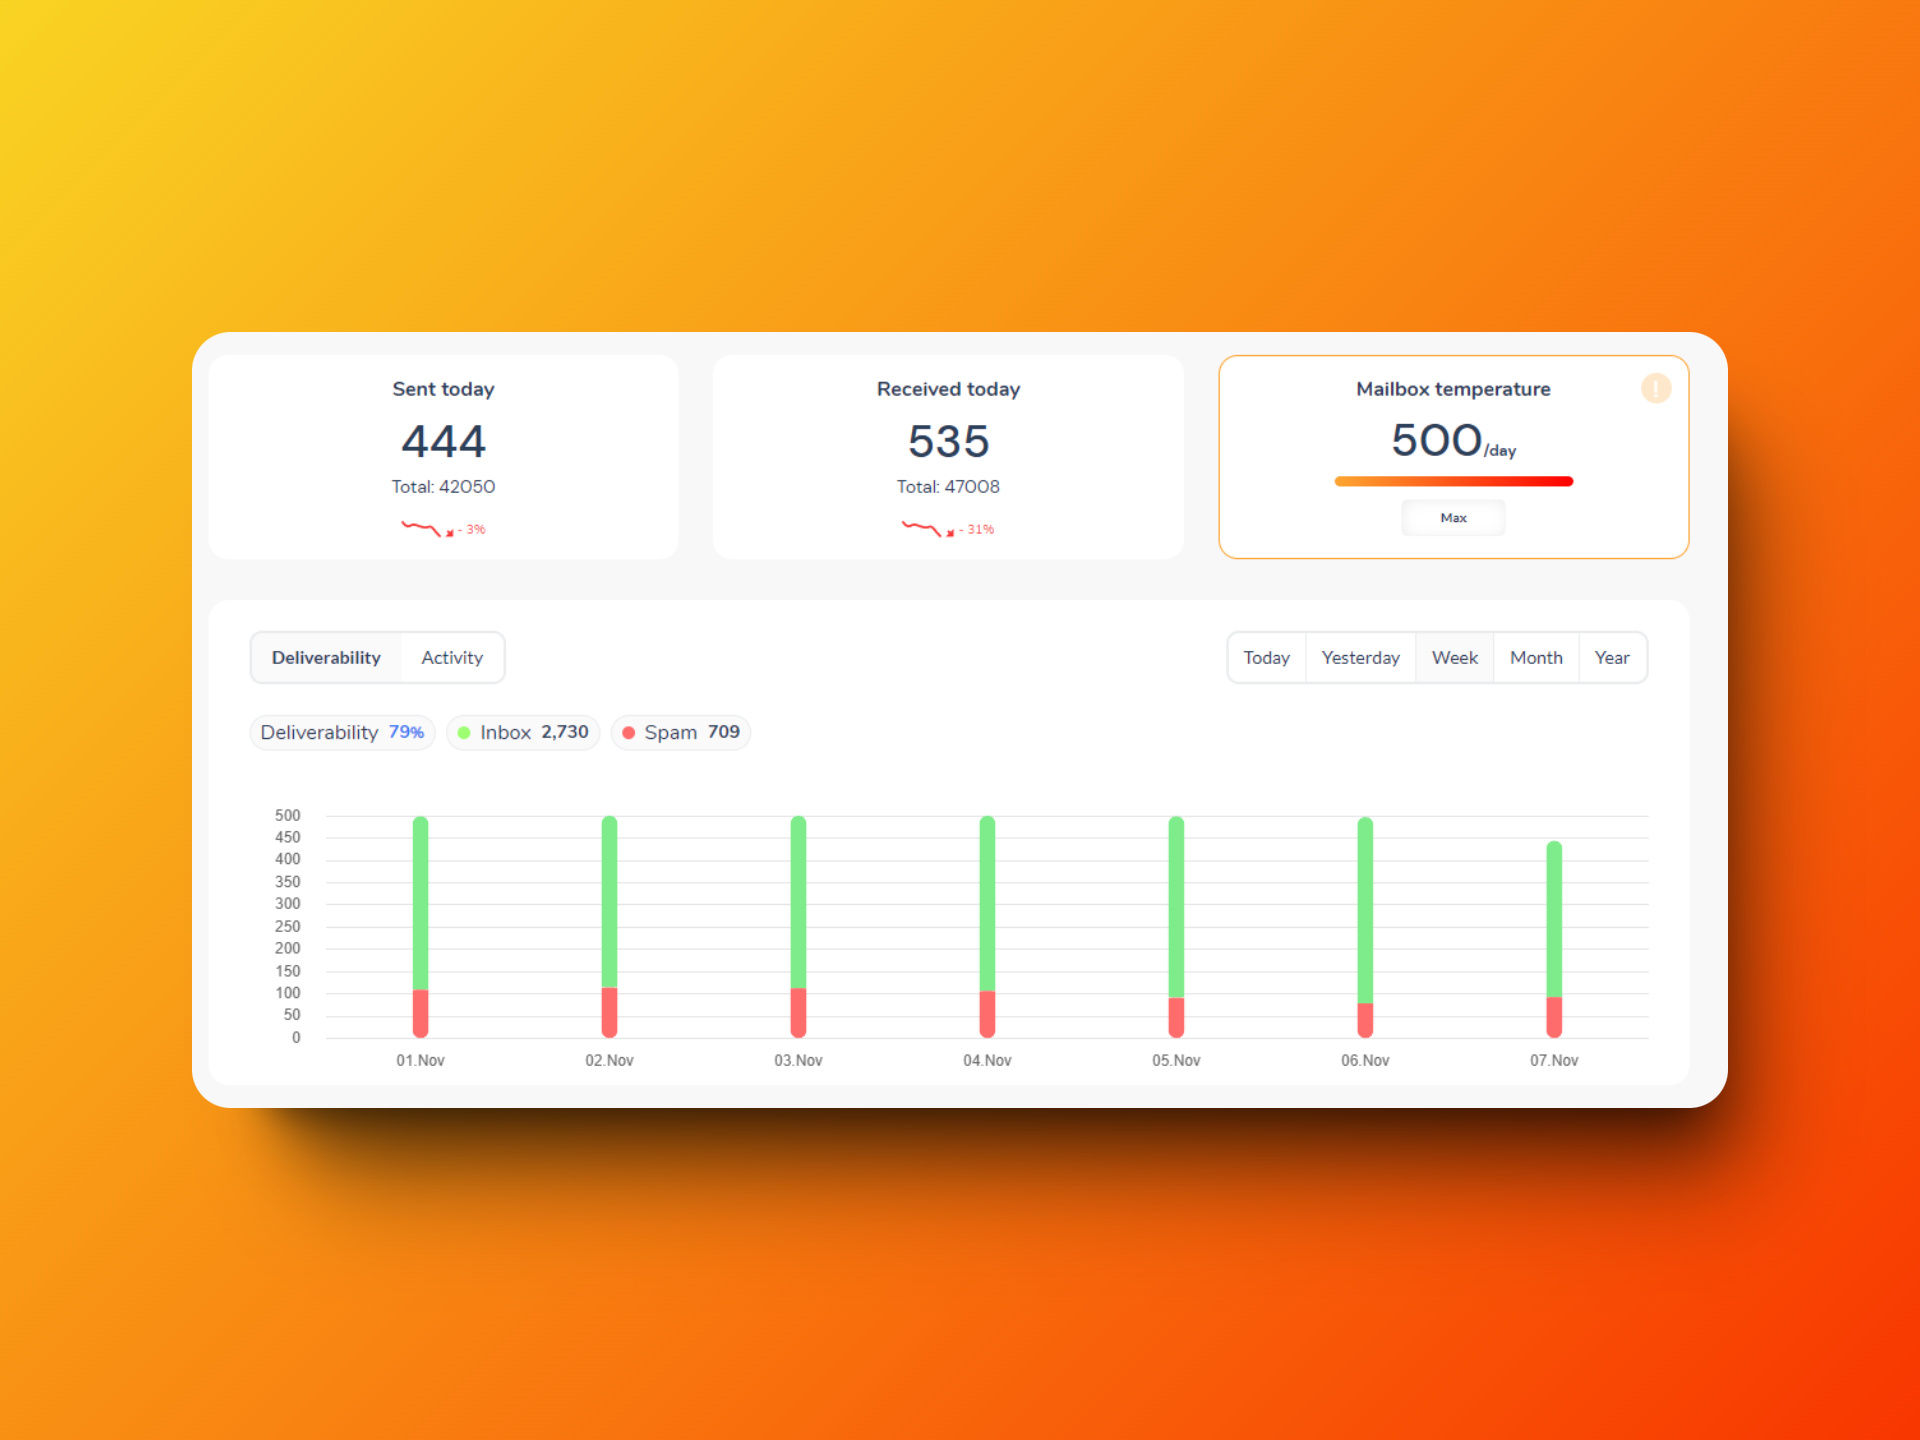Select the Yesterday time range
The width and height of the screenshot is (1920, 1440).
(1360, 658)
